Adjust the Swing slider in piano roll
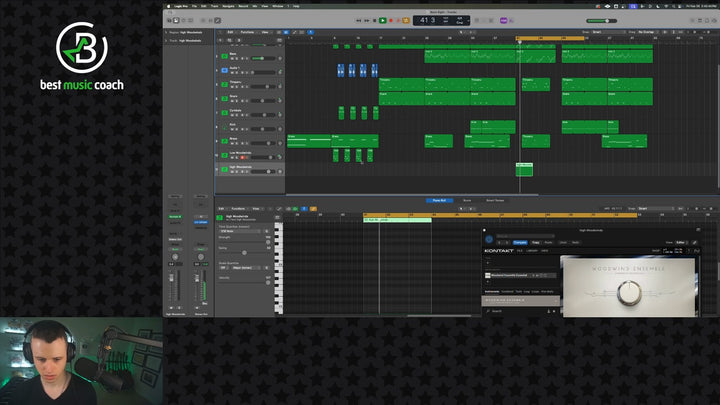The image size is (720, 405). point(244,253)
